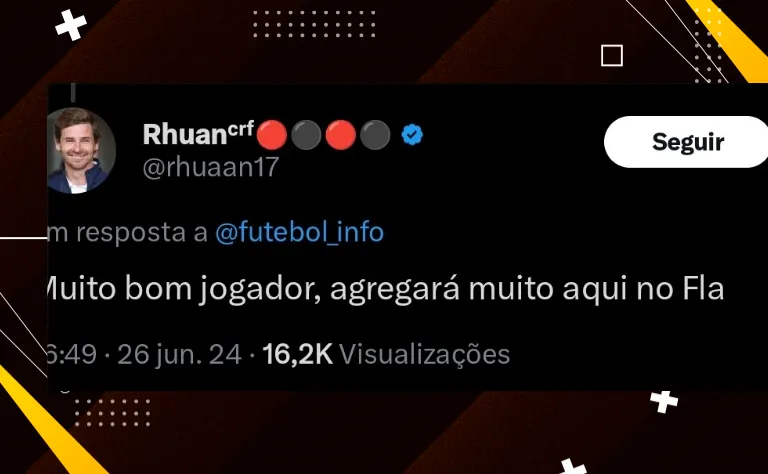This screenshot has width=768, height=474.
Task: Click the first red circle emoji
Action: pyautogui.click(x=272, y=135)
